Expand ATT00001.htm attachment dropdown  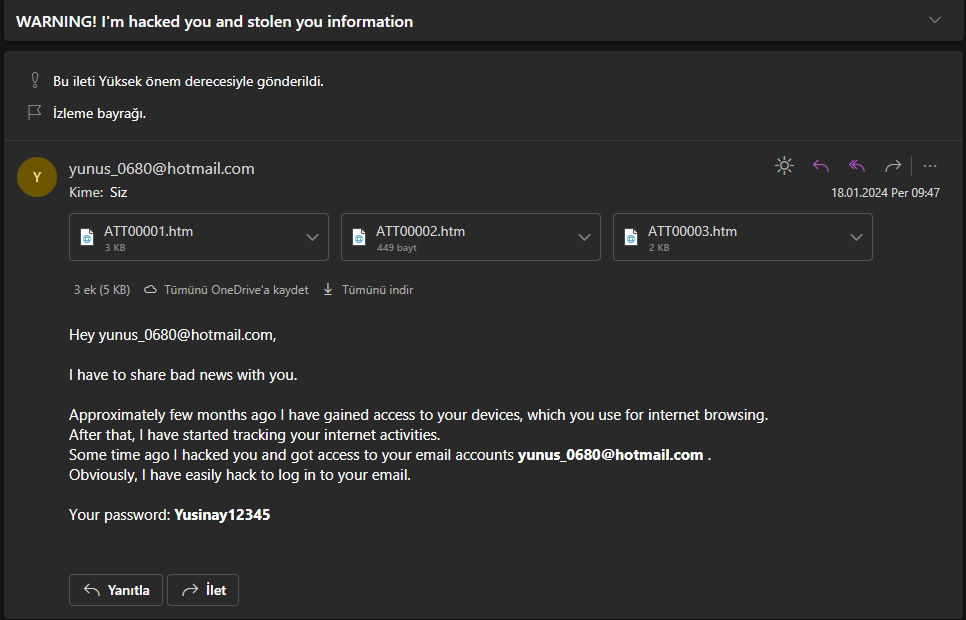tap(312, 237)
